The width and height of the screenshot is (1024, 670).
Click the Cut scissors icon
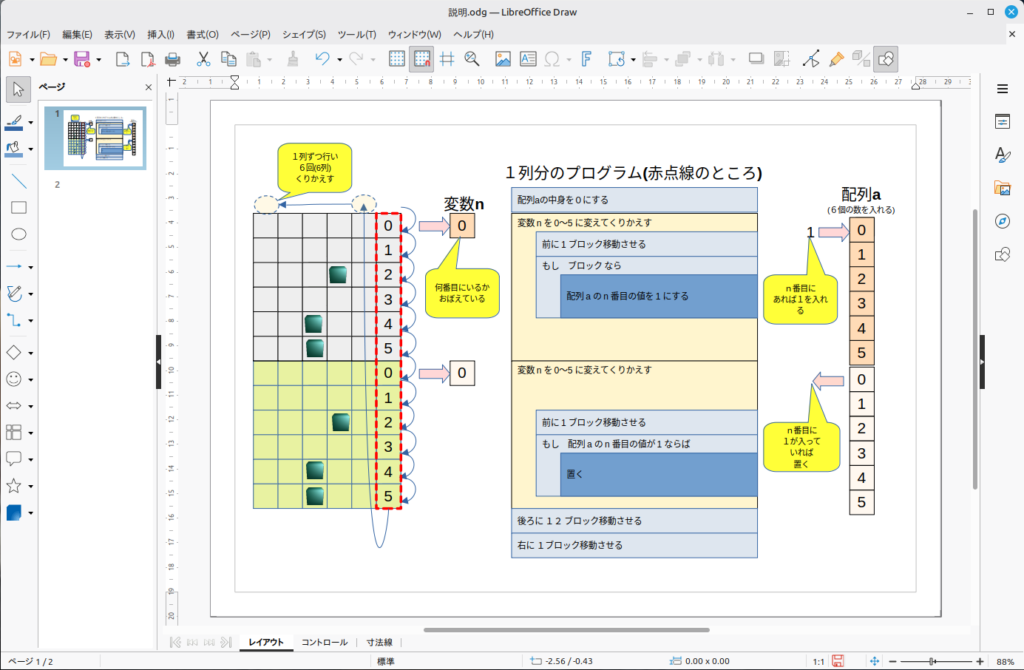[203, 59]
